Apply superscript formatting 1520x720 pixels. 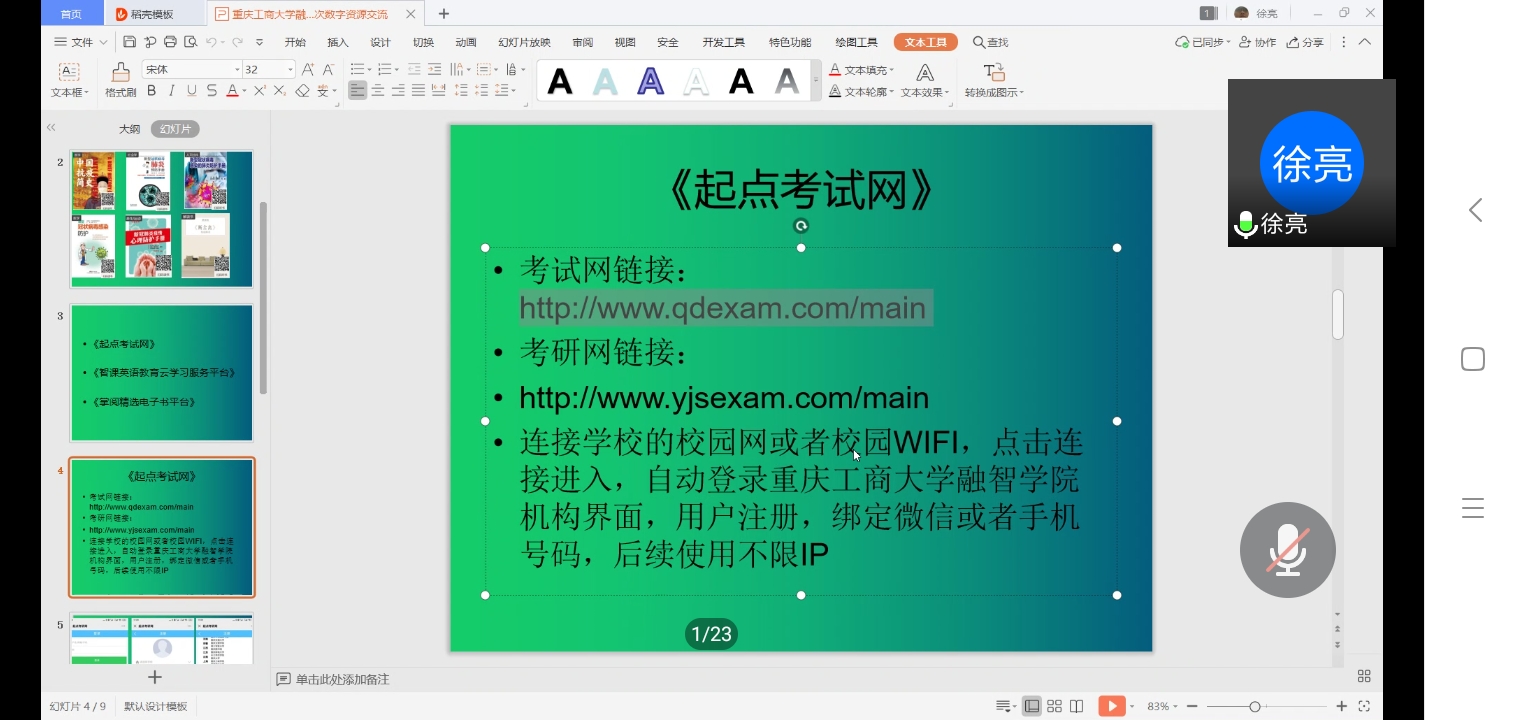point(259,91)
